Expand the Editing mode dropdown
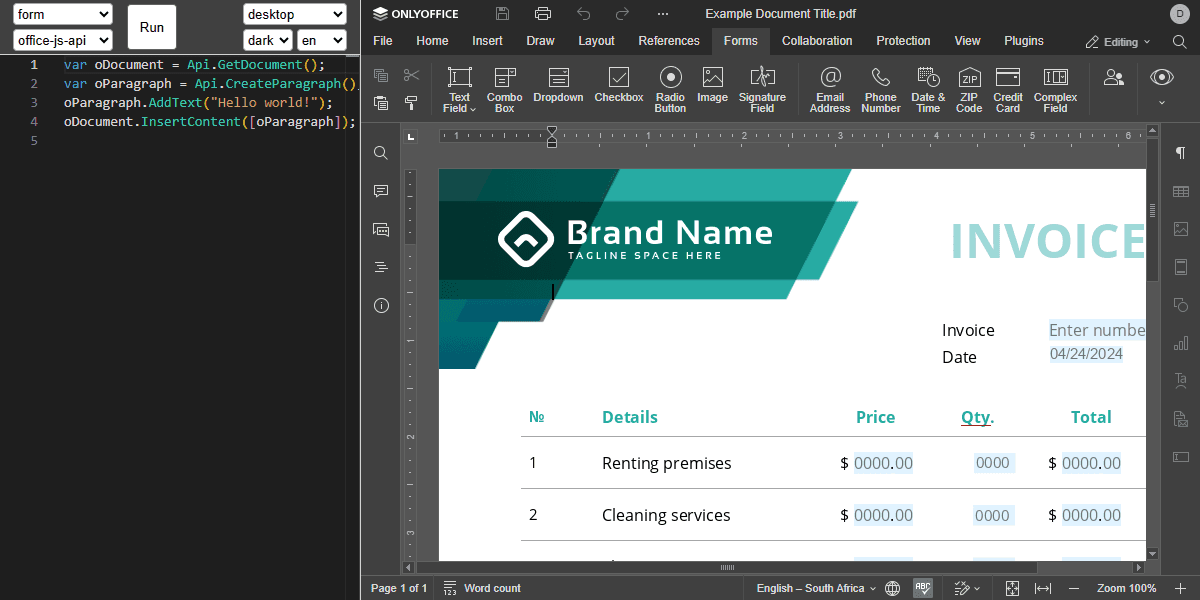Viewport: 1200px width, 600px height. coord(1118,42)
